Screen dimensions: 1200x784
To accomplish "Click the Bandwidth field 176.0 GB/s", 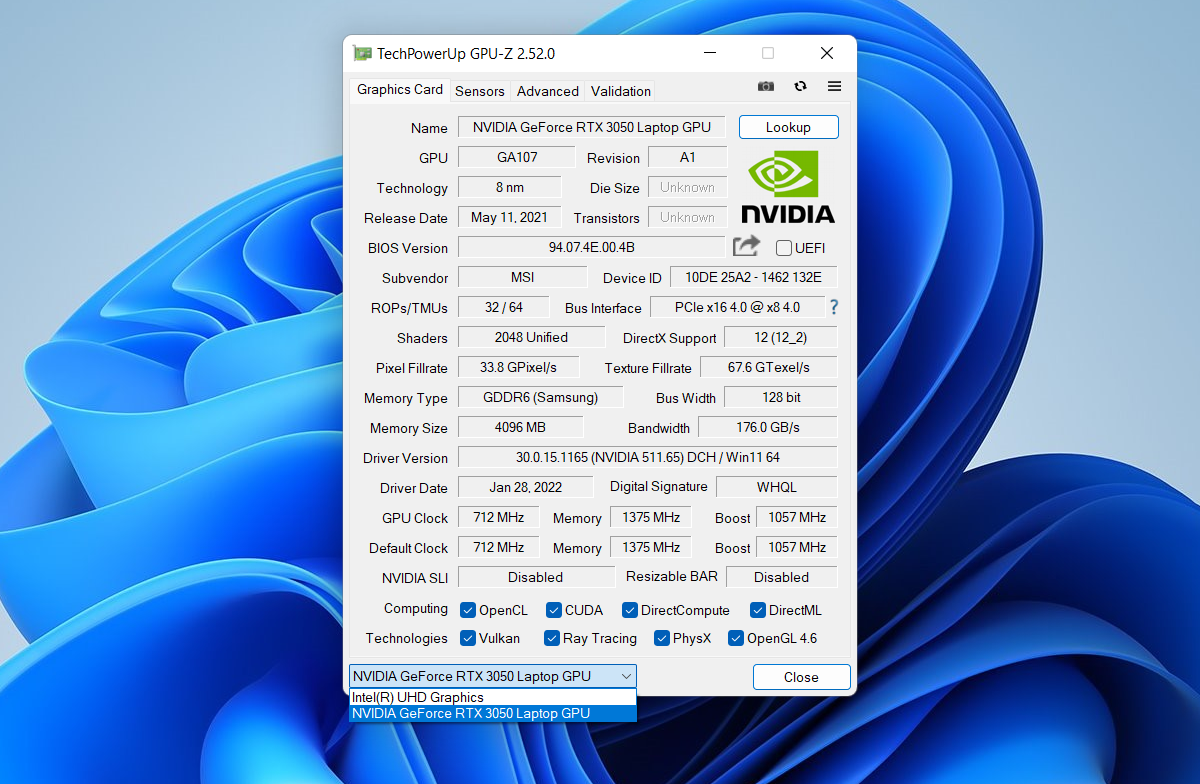I will [x=768, y=427].
